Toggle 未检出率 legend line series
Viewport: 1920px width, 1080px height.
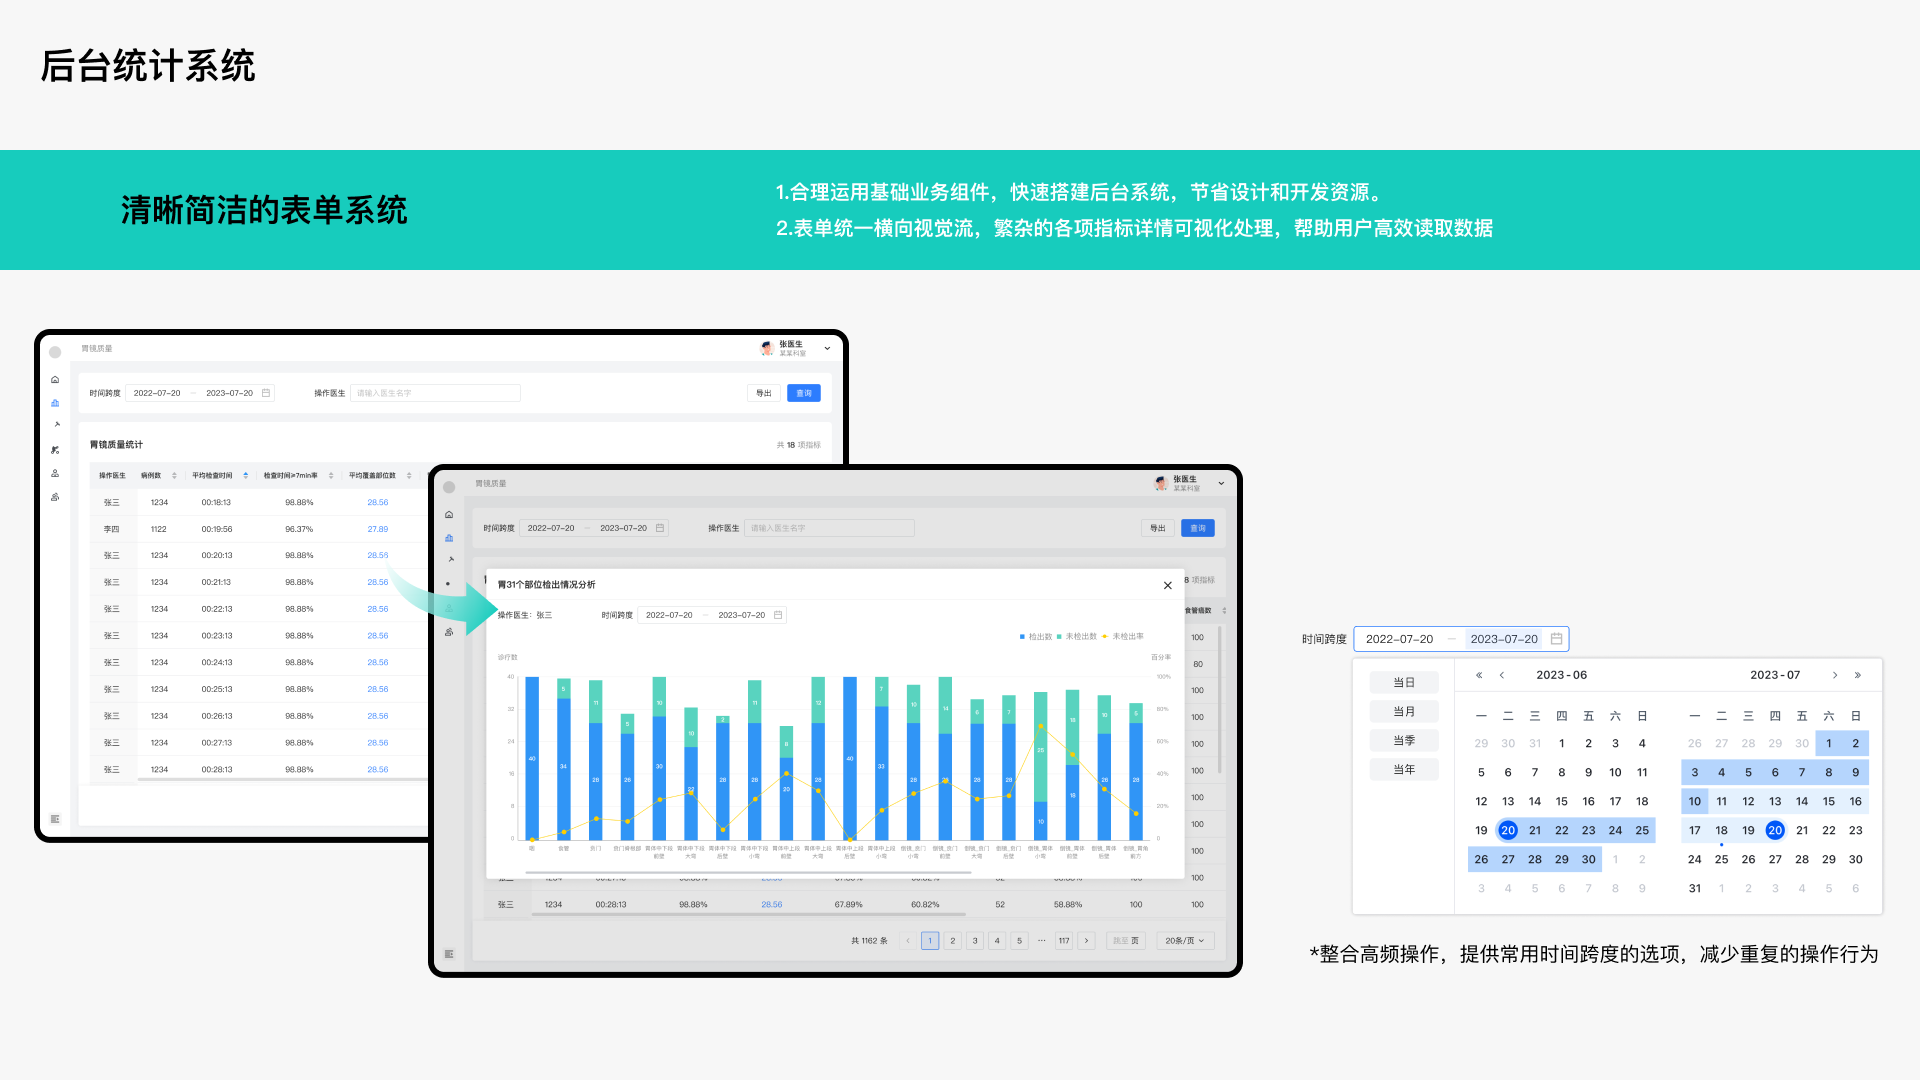(x=1123, y=637)
